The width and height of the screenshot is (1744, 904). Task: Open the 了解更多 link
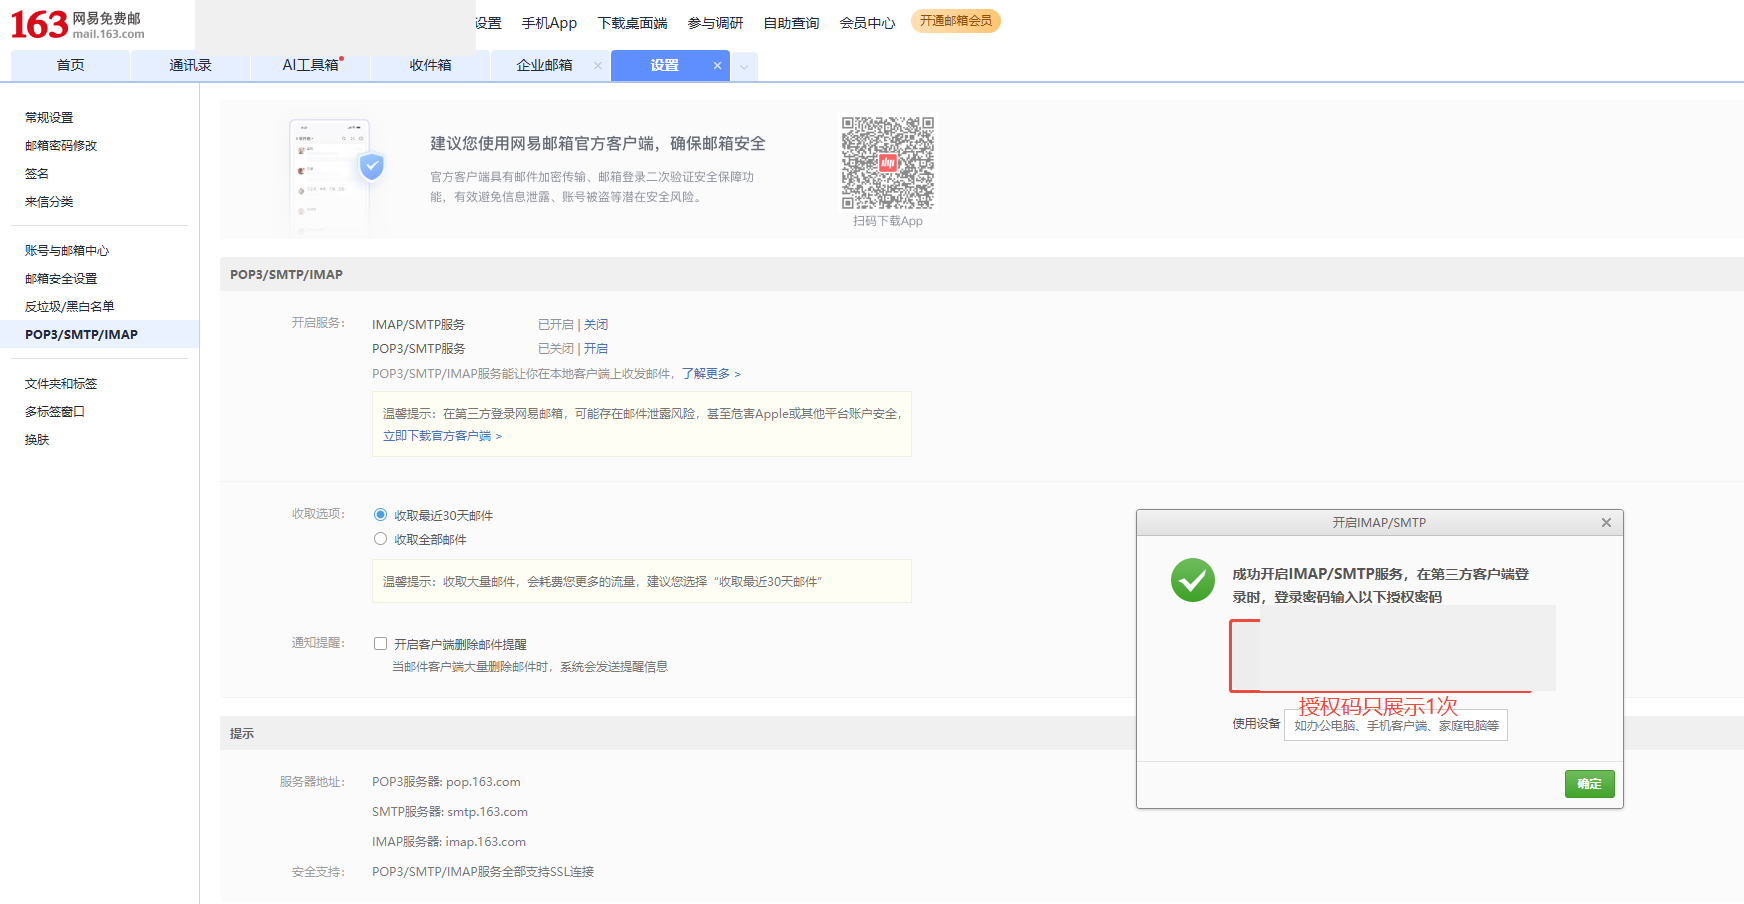pyautogui.click(x=711, y=374)
